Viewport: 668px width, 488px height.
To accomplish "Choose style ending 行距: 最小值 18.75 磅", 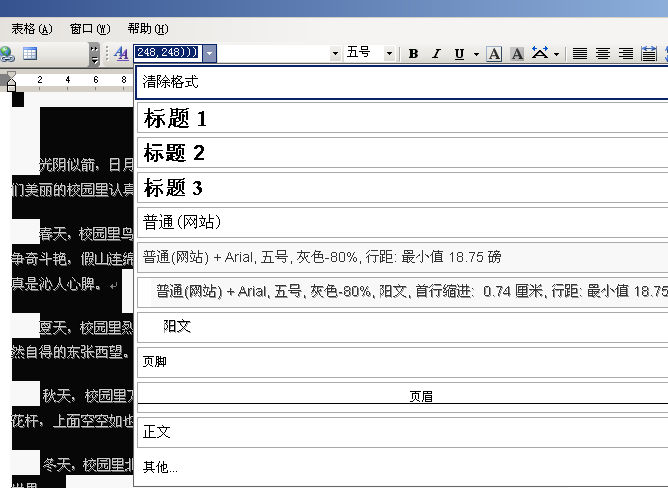I will pyautogui.click(x=403, y=257).
